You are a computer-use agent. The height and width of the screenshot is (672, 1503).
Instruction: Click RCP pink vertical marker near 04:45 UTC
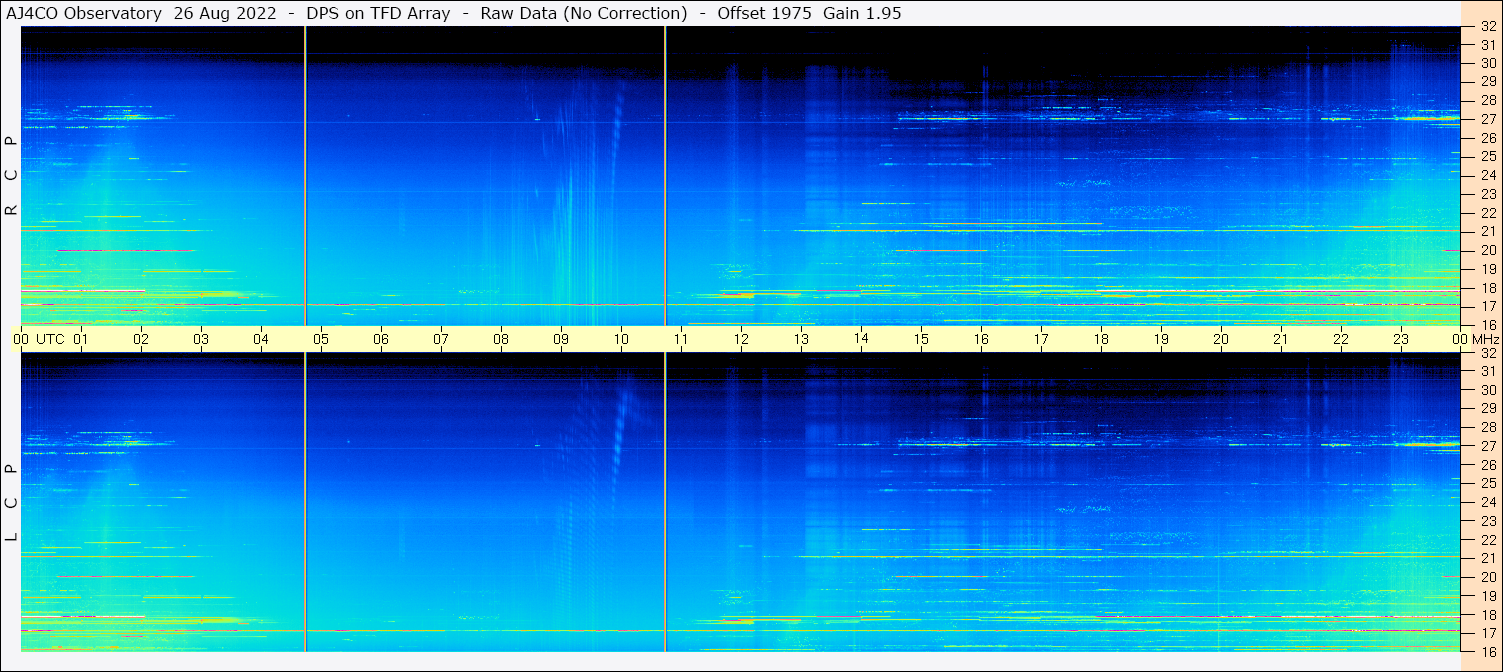point(305,176)
